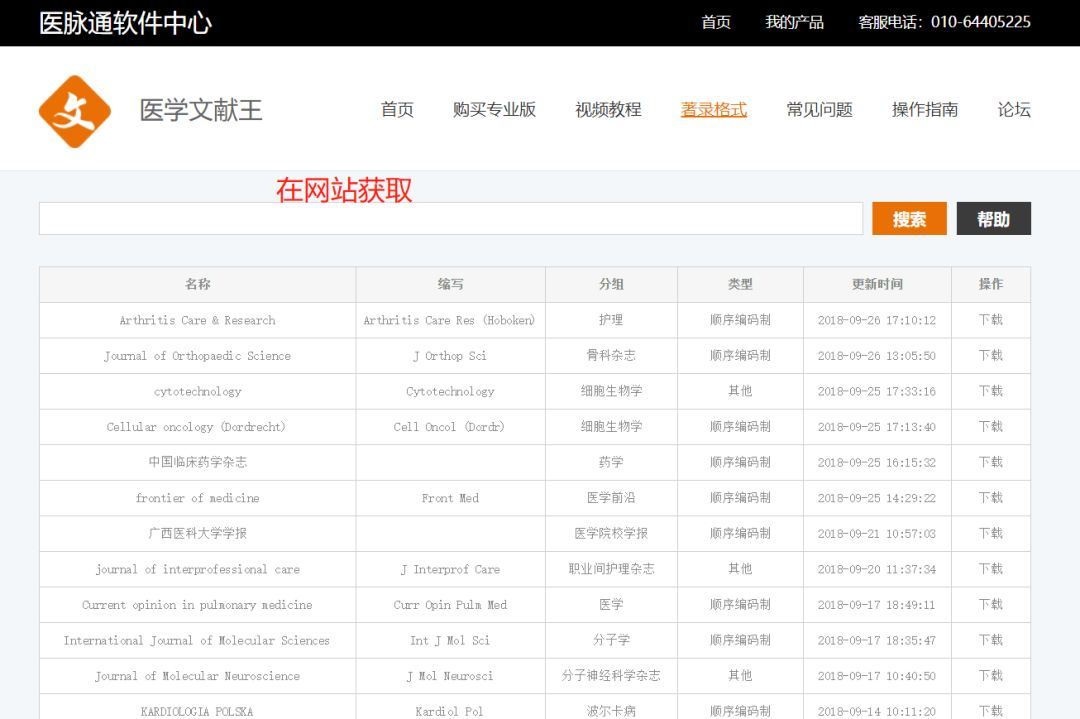This screenshot has width=1080, height=719.
Task: Select the 著录格式 navigation tab
Action: tap(714, 110)
